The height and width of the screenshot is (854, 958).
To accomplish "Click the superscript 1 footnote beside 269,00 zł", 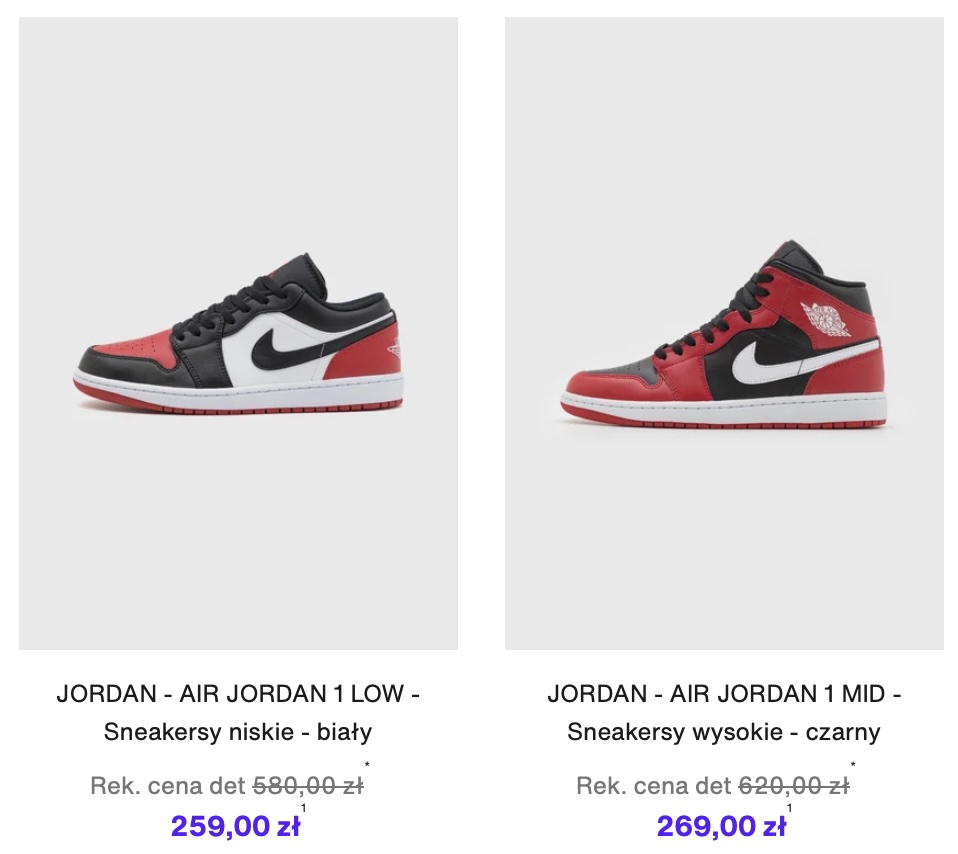I will 789,808.
